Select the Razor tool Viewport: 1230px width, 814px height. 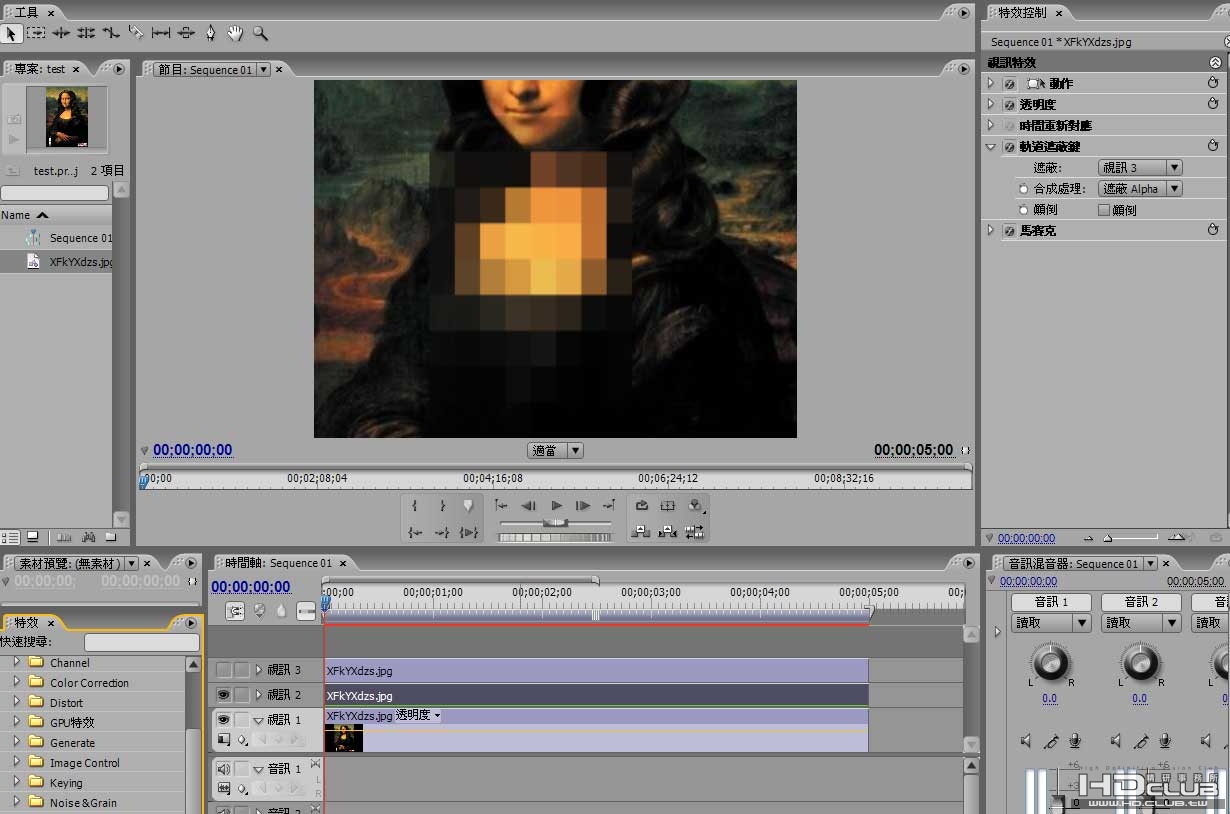136,33
